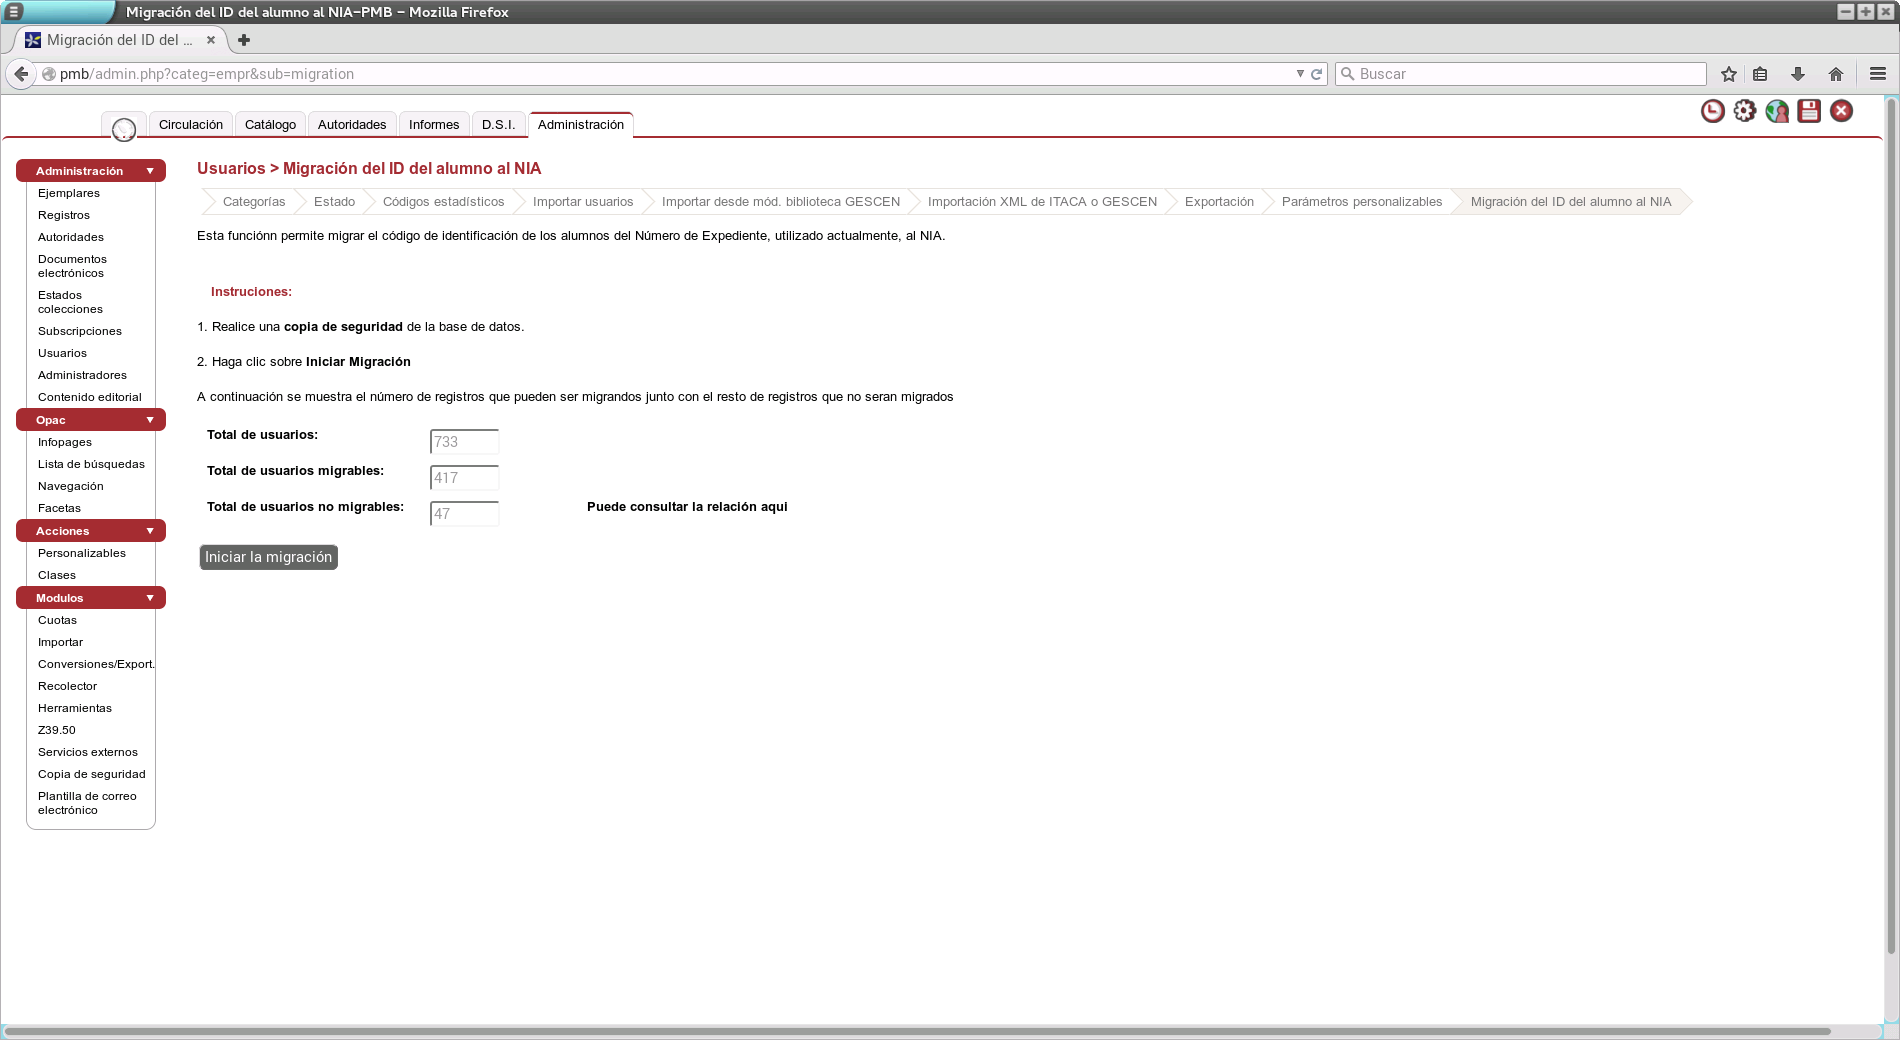Collapse the Opac sidebar section

[x=150, y=420]
